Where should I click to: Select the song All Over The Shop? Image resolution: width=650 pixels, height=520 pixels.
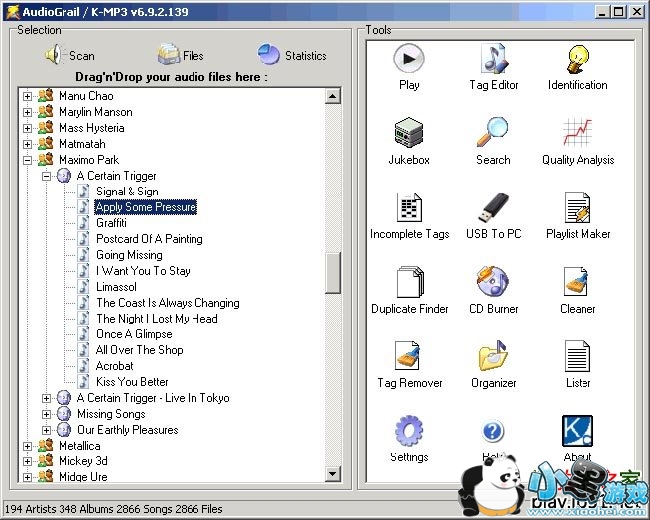click(x=139, y=350)
